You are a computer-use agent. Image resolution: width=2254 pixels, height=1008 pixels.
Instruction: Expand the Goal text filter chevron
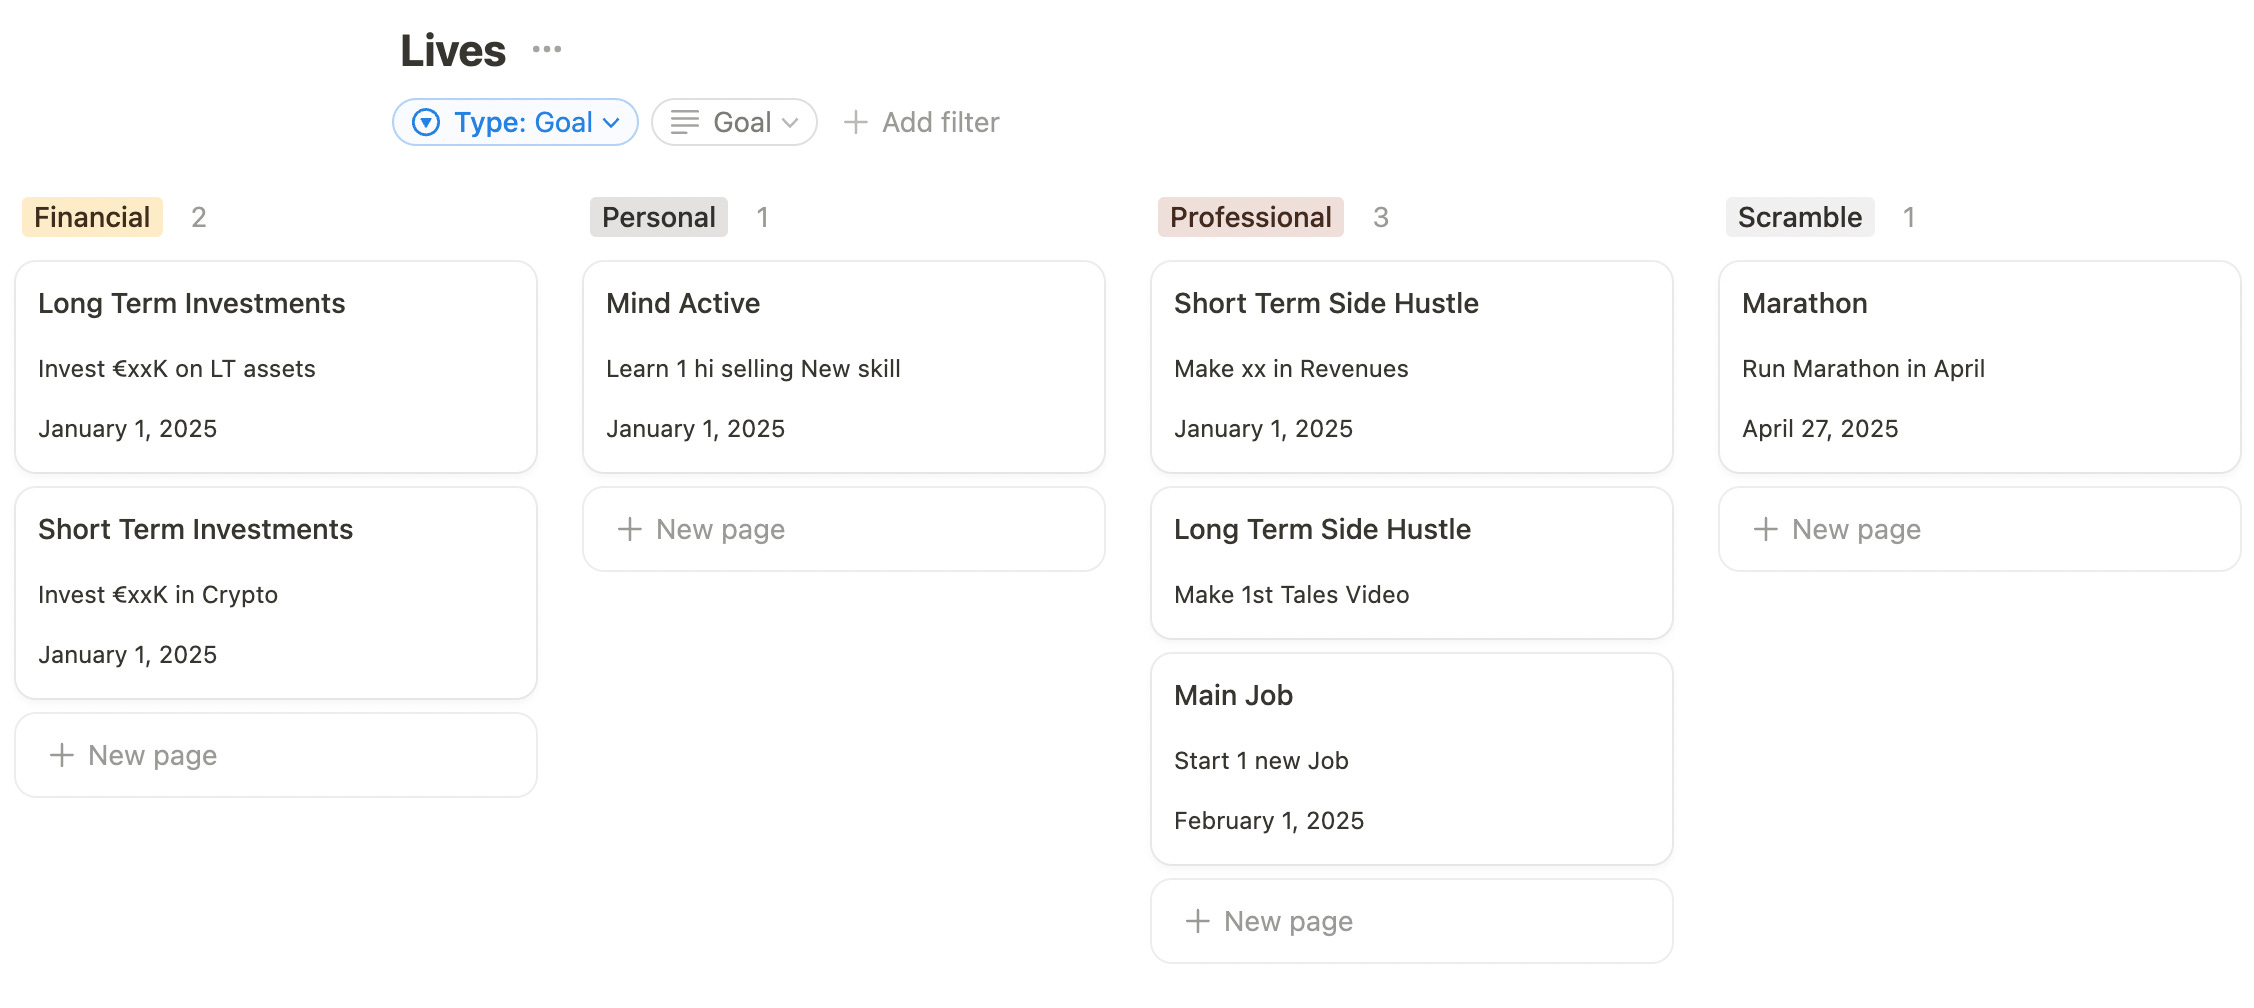coord(791,122)
